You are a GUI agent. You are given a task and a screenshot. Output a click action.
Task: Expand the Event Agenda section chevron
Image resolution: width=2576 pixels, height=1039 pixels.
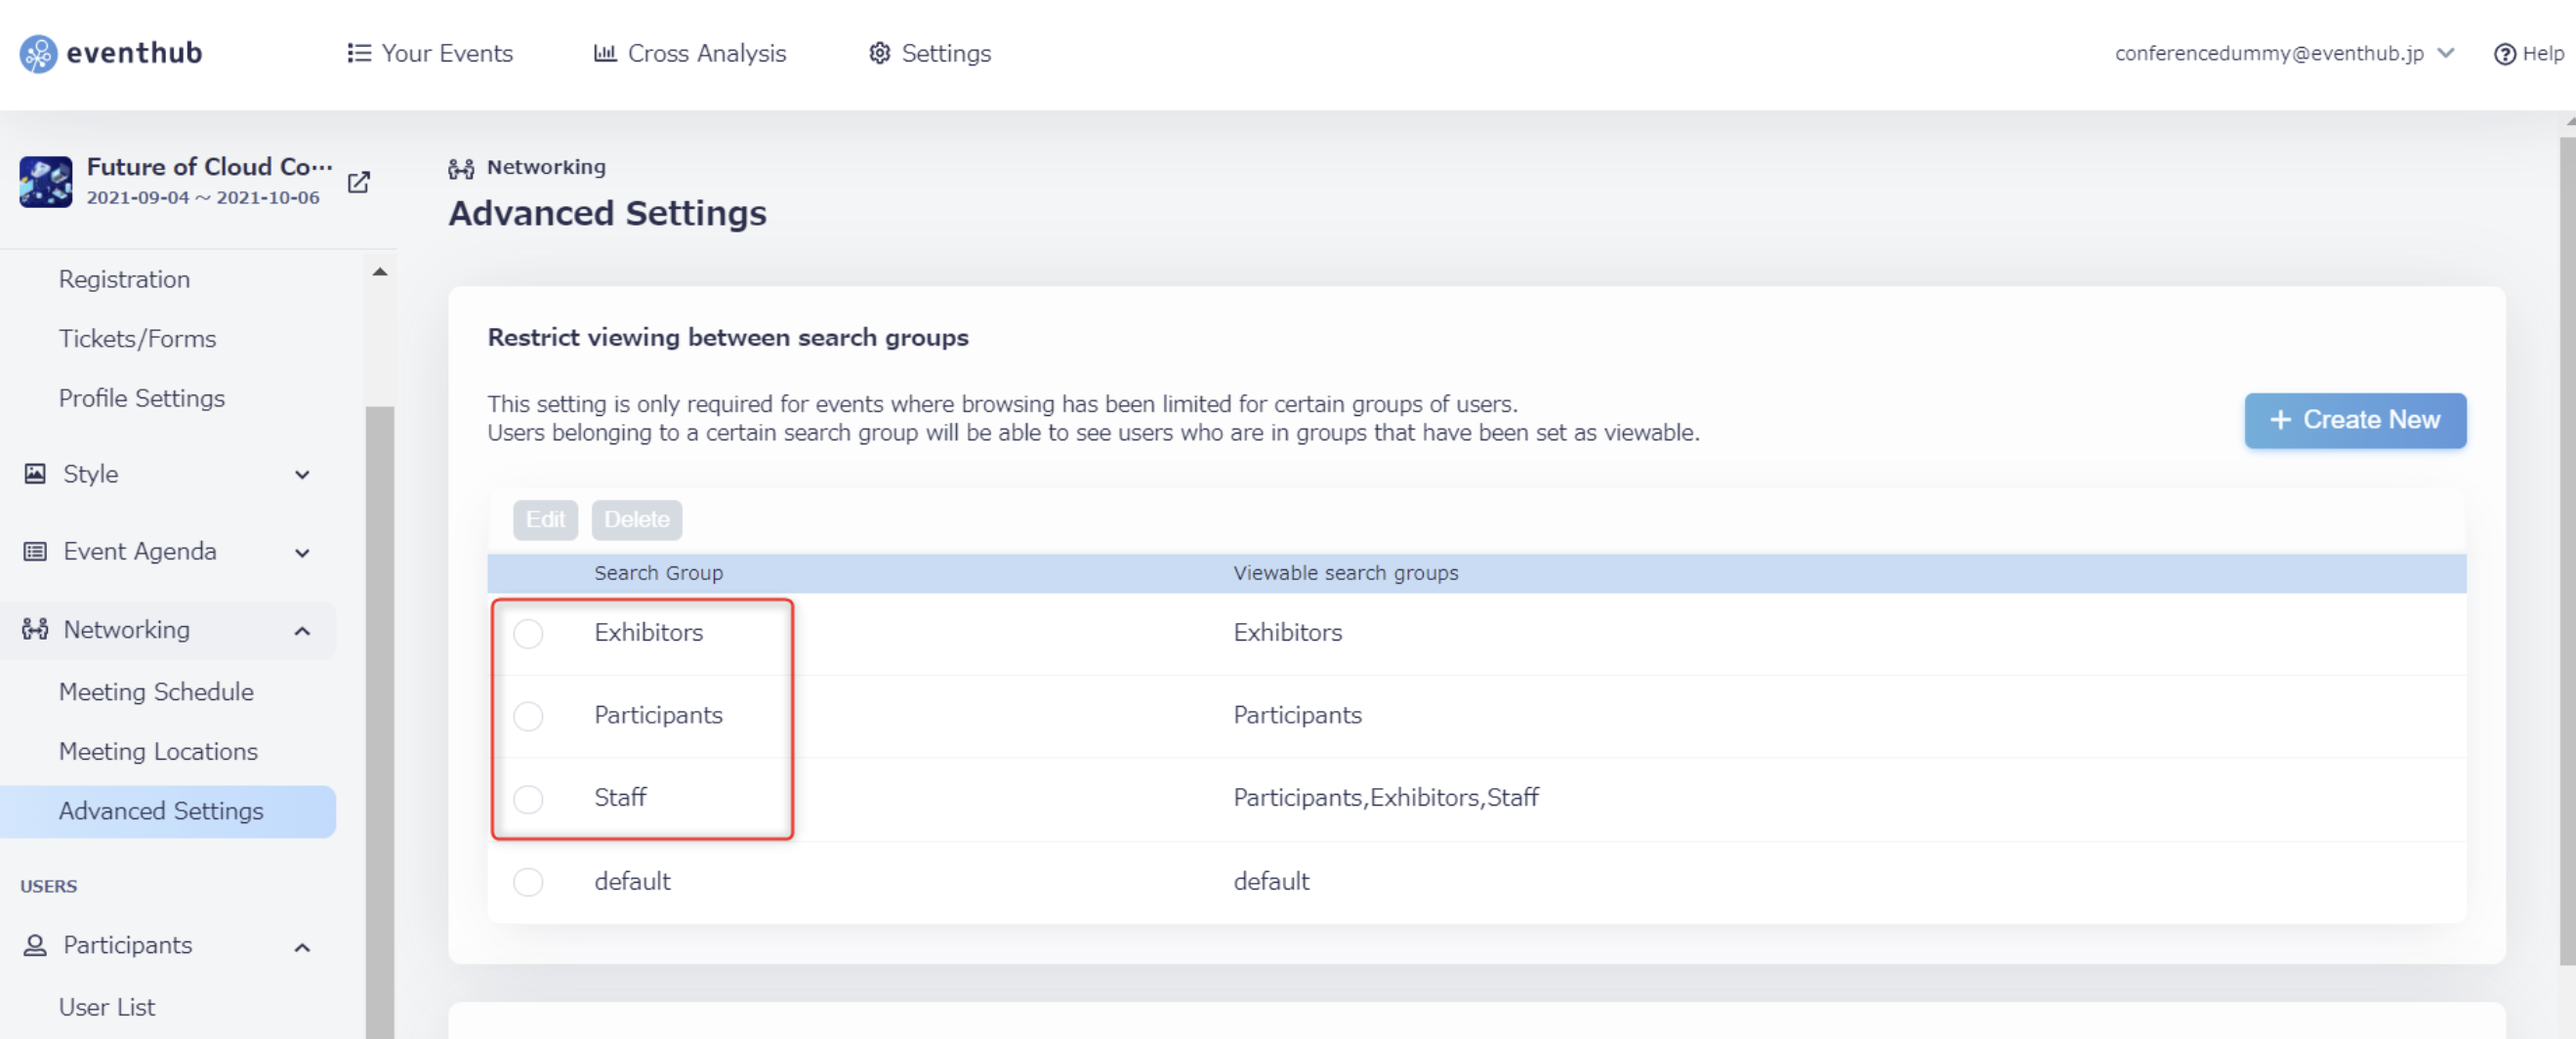[x=302, y=553]
